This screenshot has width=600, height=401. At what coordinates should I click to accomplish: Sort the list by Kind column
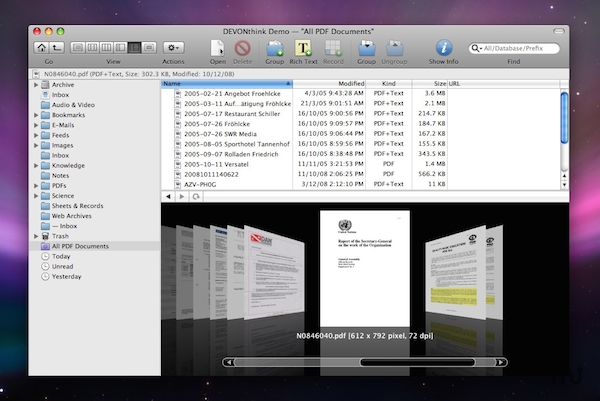390,83
